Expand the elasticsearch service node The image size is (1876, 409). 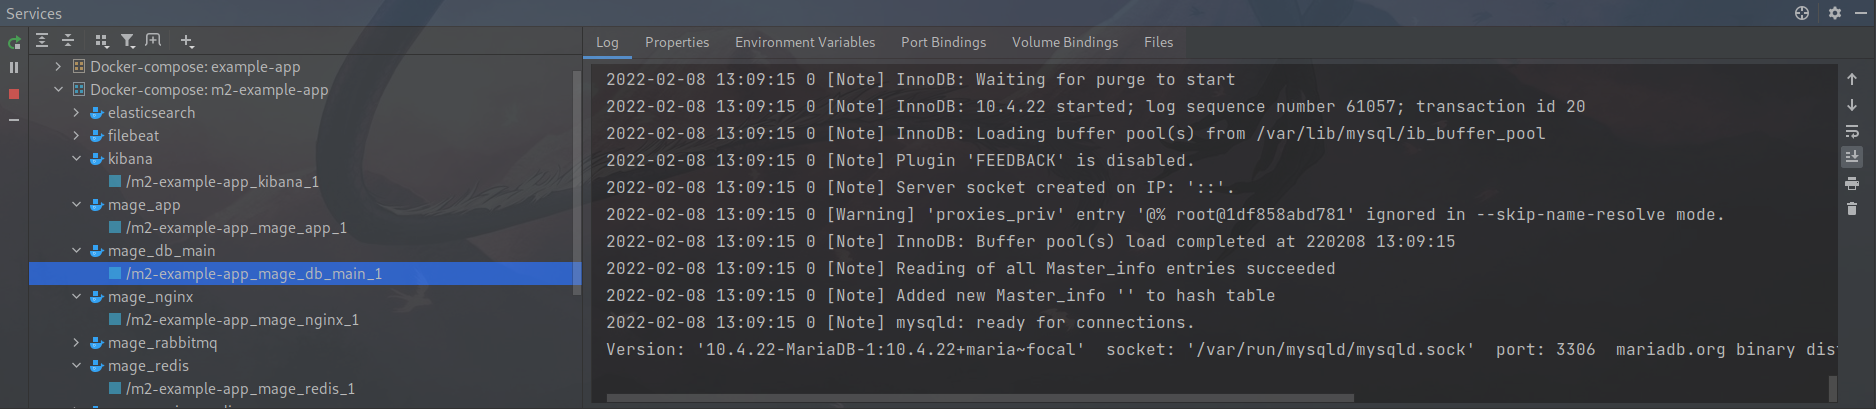click(76, 113)
